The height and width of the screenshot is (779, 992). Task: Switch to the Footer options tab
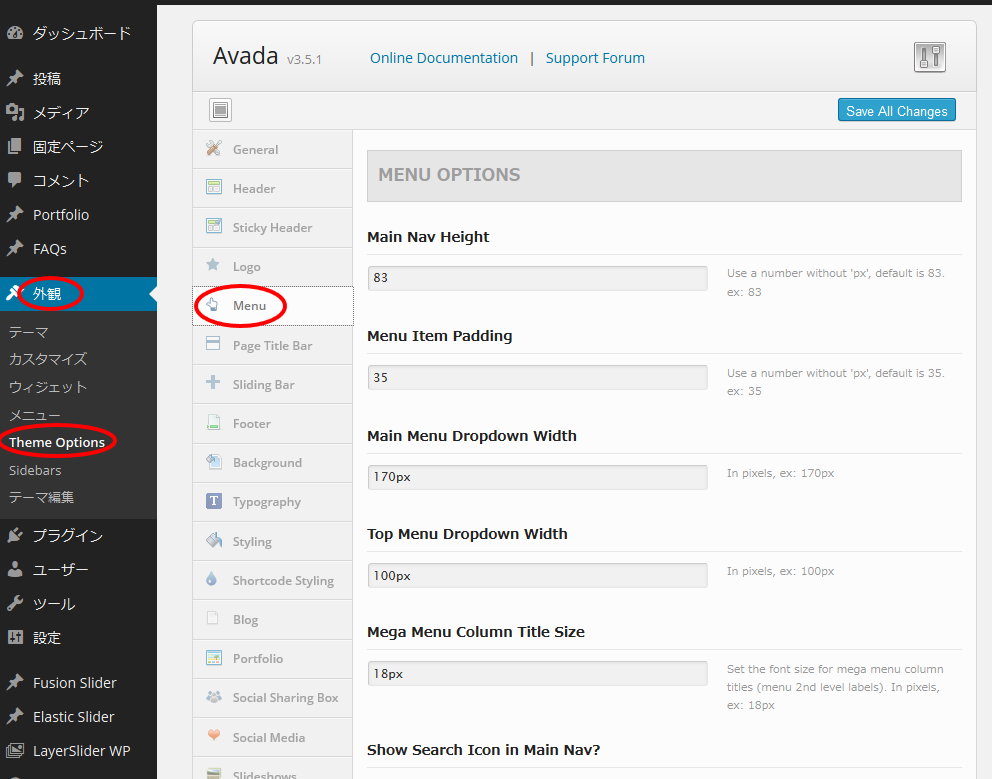coord(252,424)
